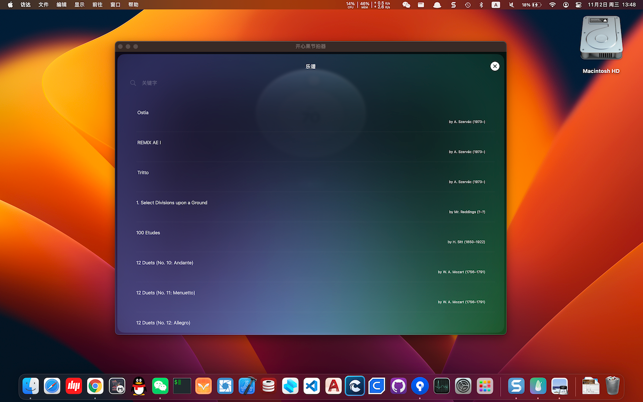The height and width of the screenshot is (402, 643).
Task: Launch Visual Studio Code from the Dock
Action: click(312, 386)
